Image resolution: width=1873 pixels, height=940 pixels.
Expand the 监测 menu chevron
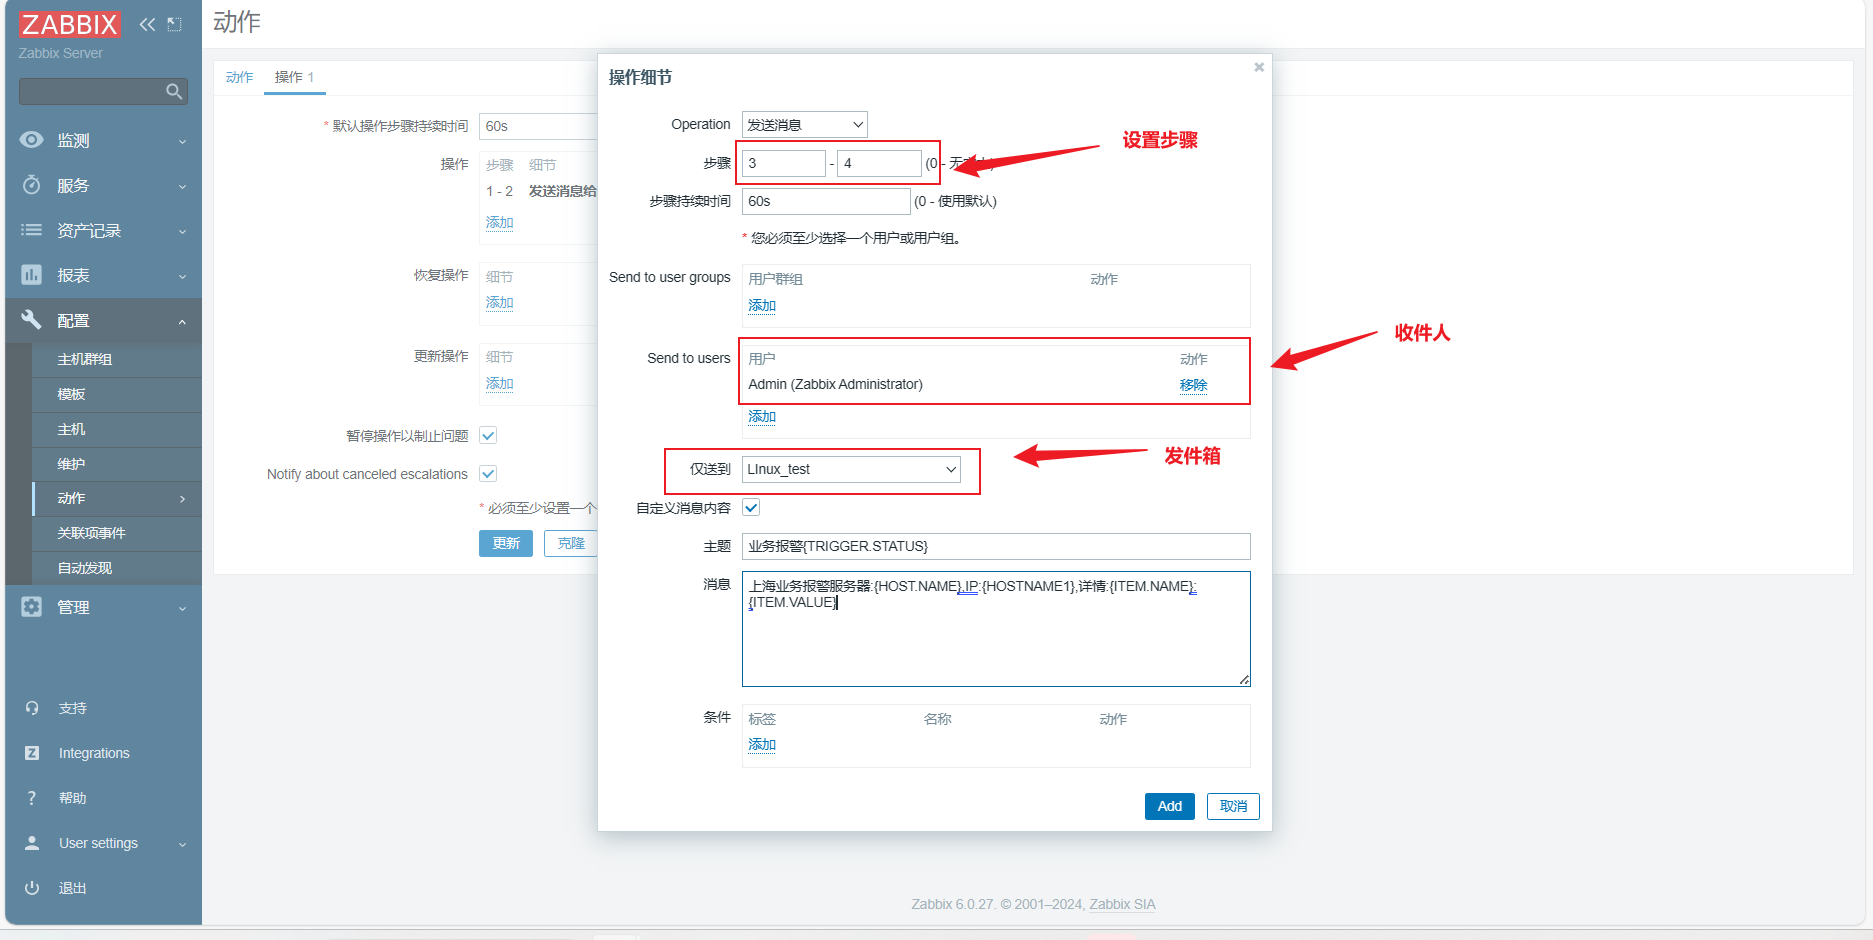click(182, 142)
